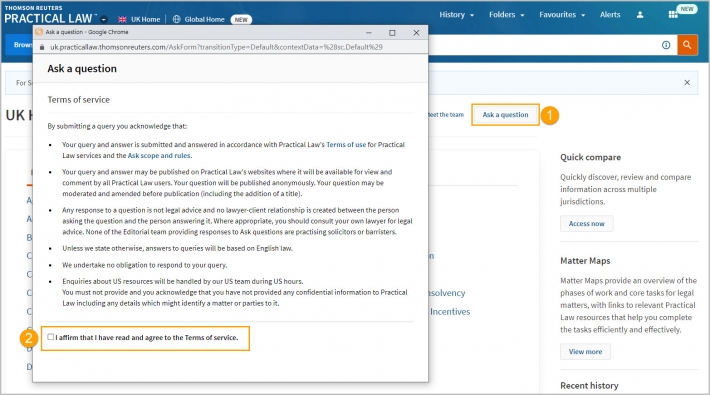710x395 pixels.
Task: Click the Recent history heading
Action: [x=589, y=385]
